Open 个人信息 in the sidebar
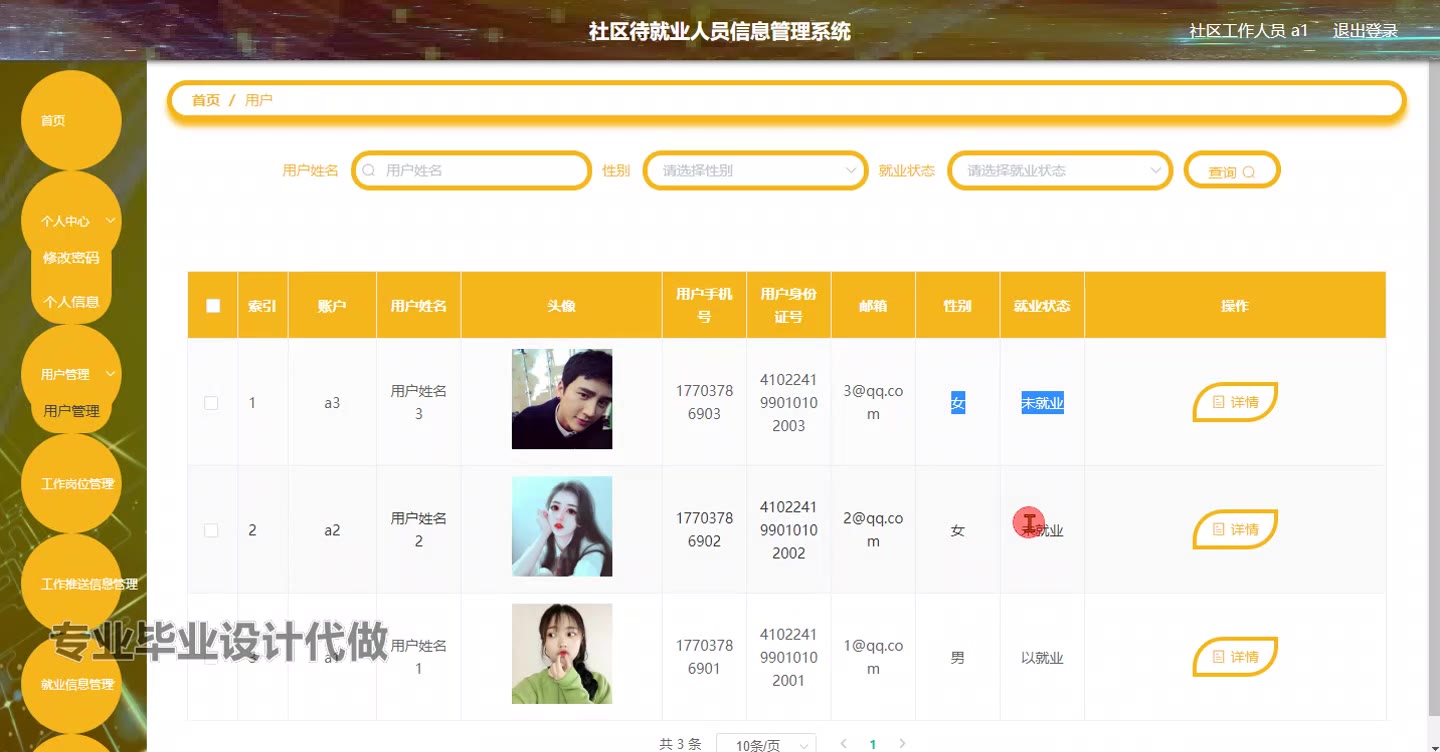This screenshot has width=1440, height=752. [71, 301]
